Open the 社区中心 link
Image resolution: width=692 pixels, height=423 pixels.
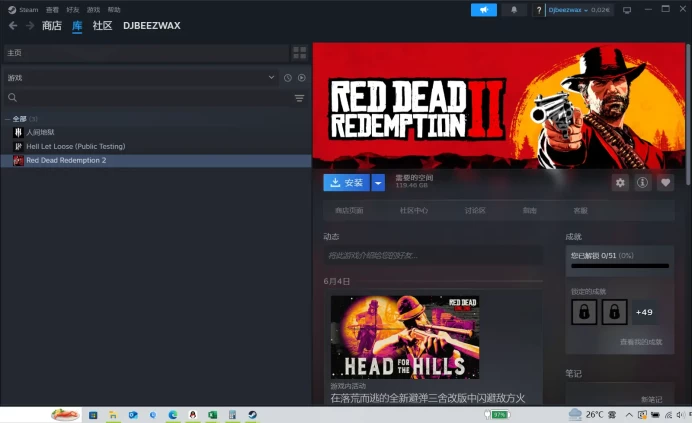pyautogui.click(x=414, y=211)
